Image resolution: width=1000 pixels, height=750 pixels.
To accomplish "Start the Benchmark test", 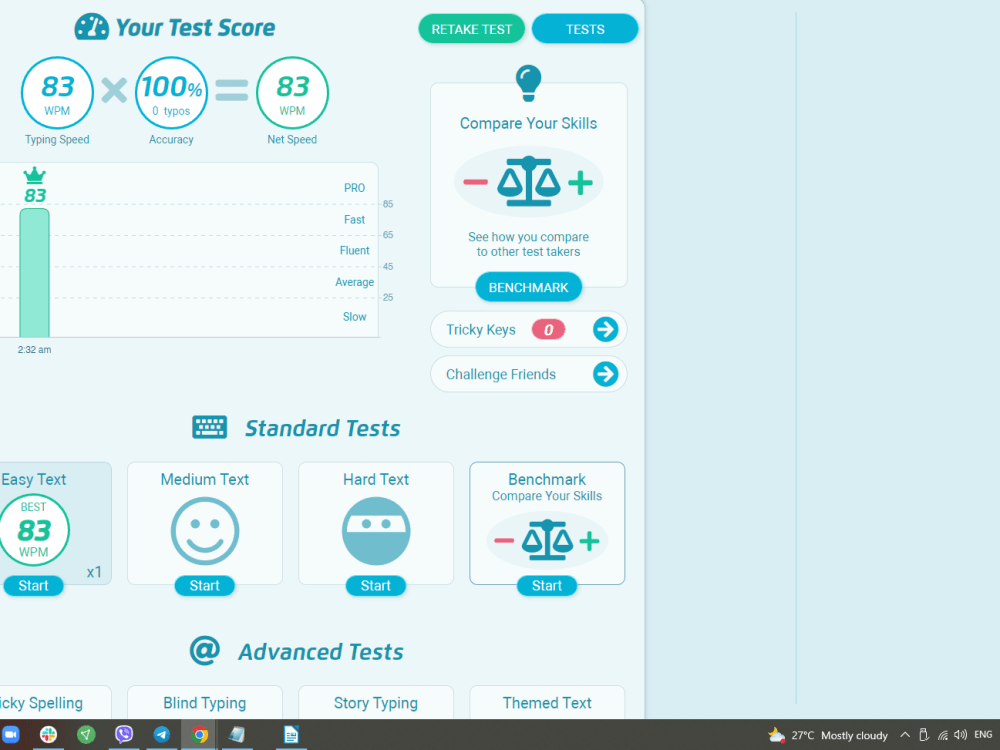I will coord(547,585).
